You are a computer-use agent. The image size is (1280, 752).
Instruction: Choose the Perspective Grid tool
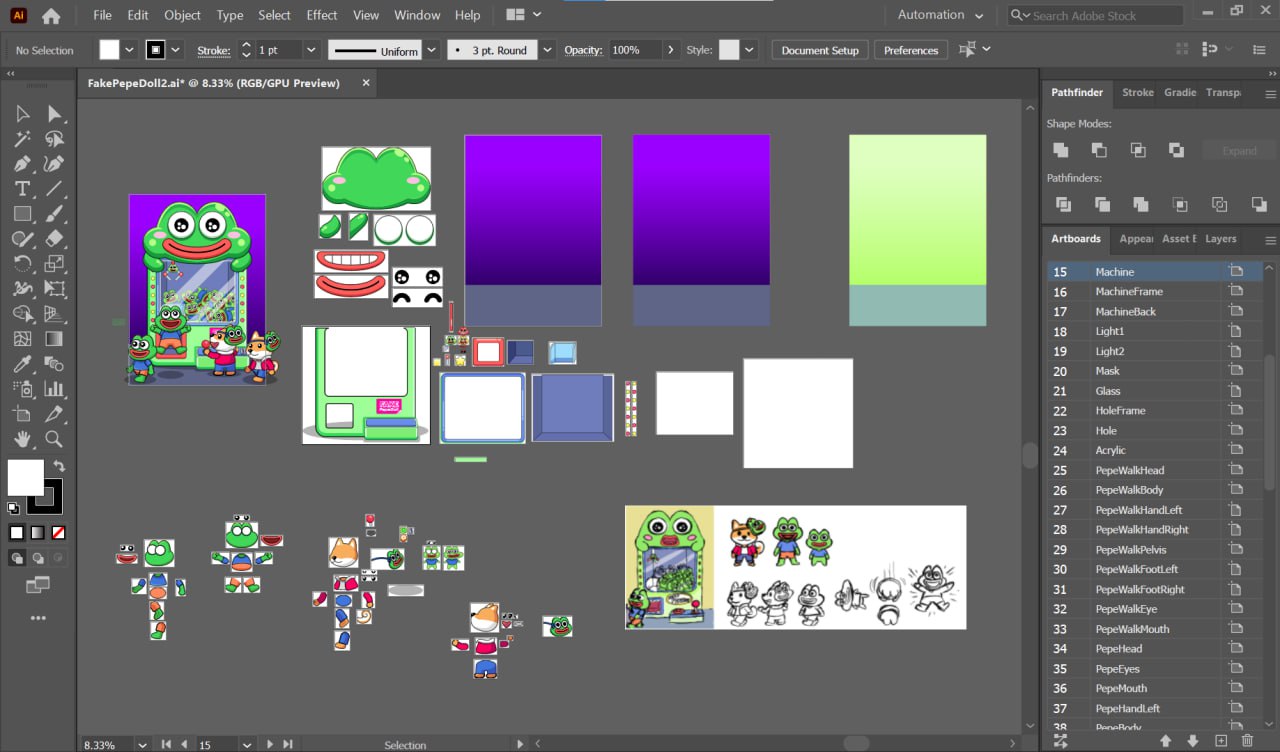pyautogui.click(x=55, y=314)
